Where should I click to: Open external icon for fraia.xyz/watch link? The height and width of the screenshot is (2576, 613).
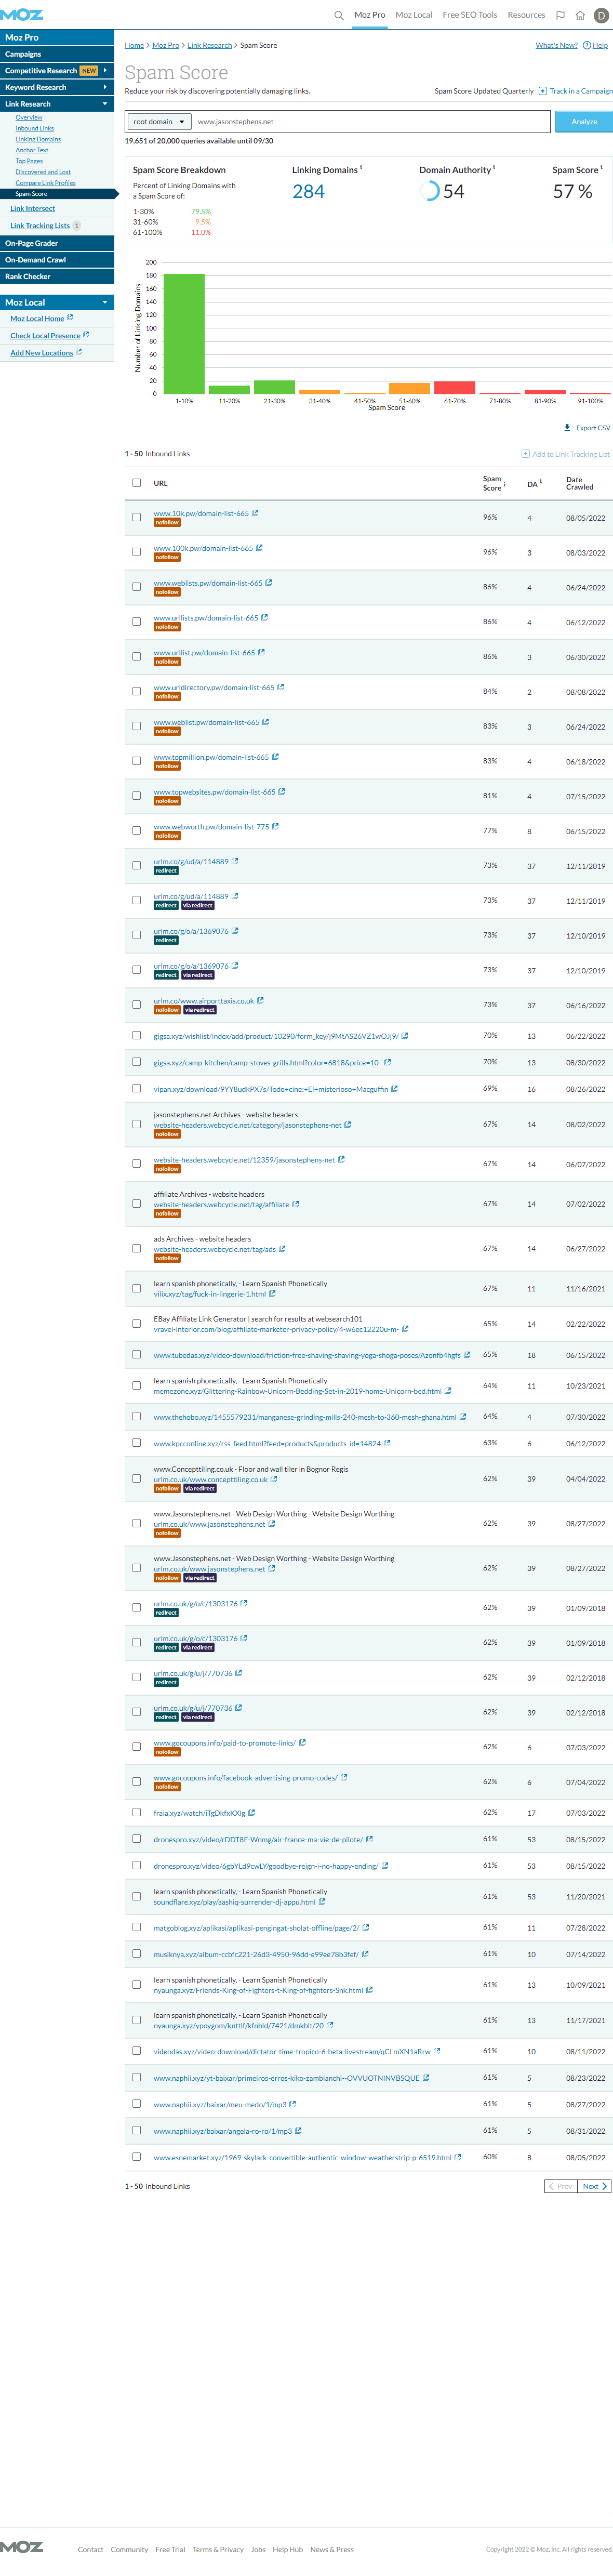[x=251, y=1813]
